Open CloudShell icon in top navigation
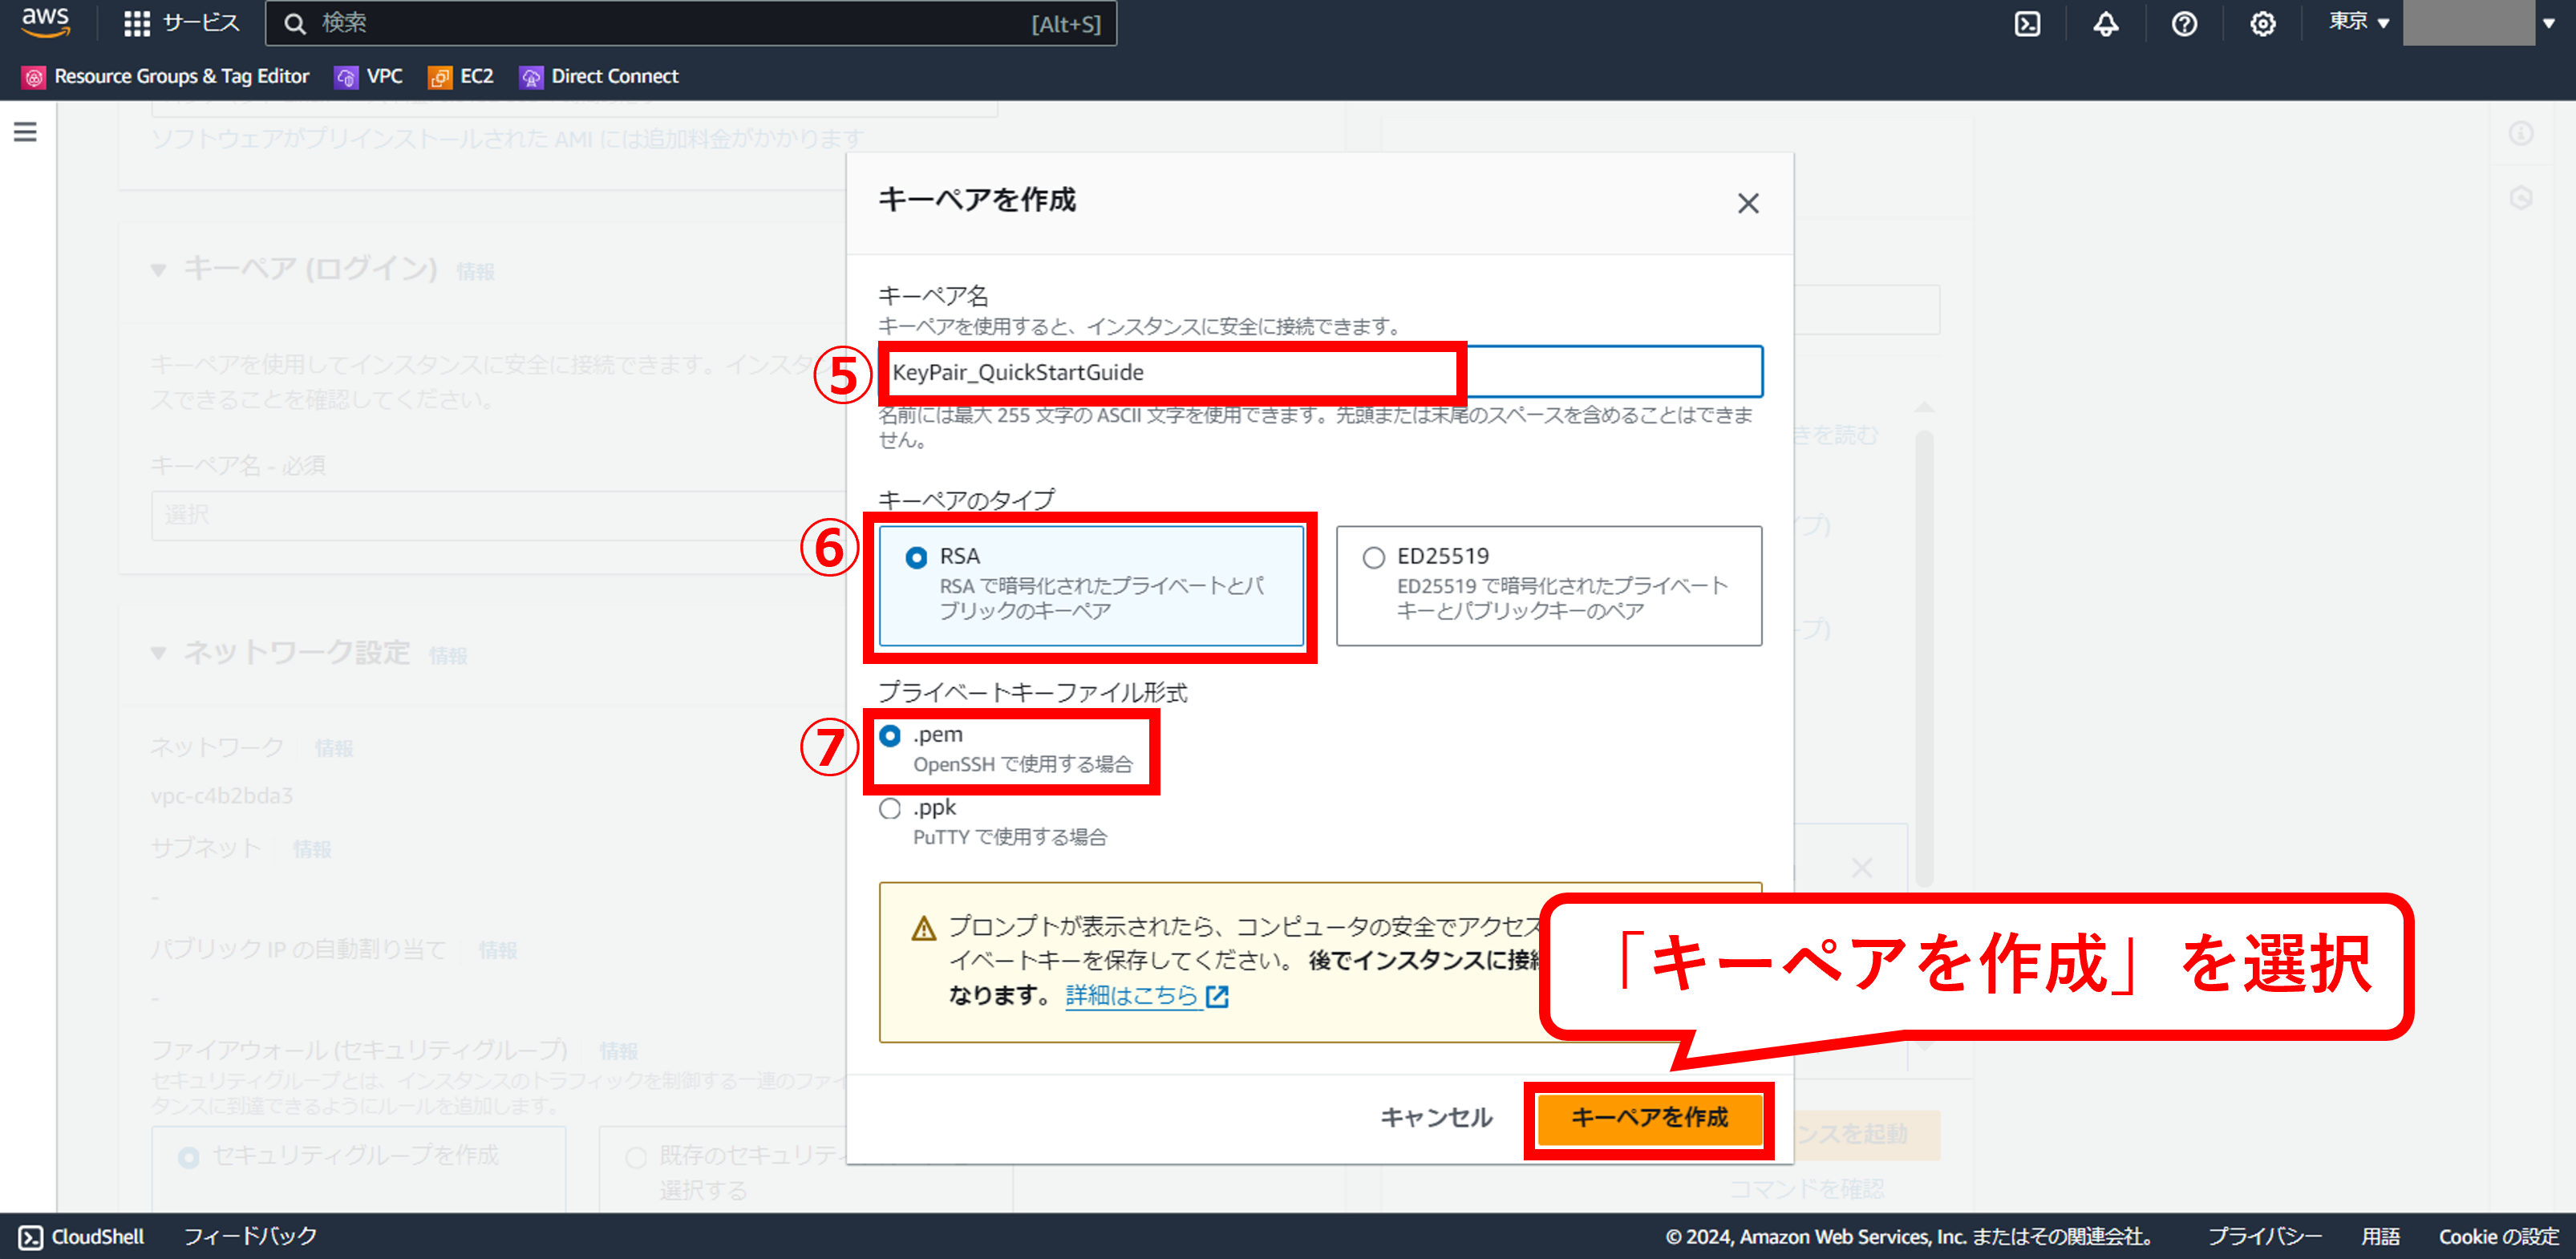Screen dimensions: 2576x1259 (2026, 24)
